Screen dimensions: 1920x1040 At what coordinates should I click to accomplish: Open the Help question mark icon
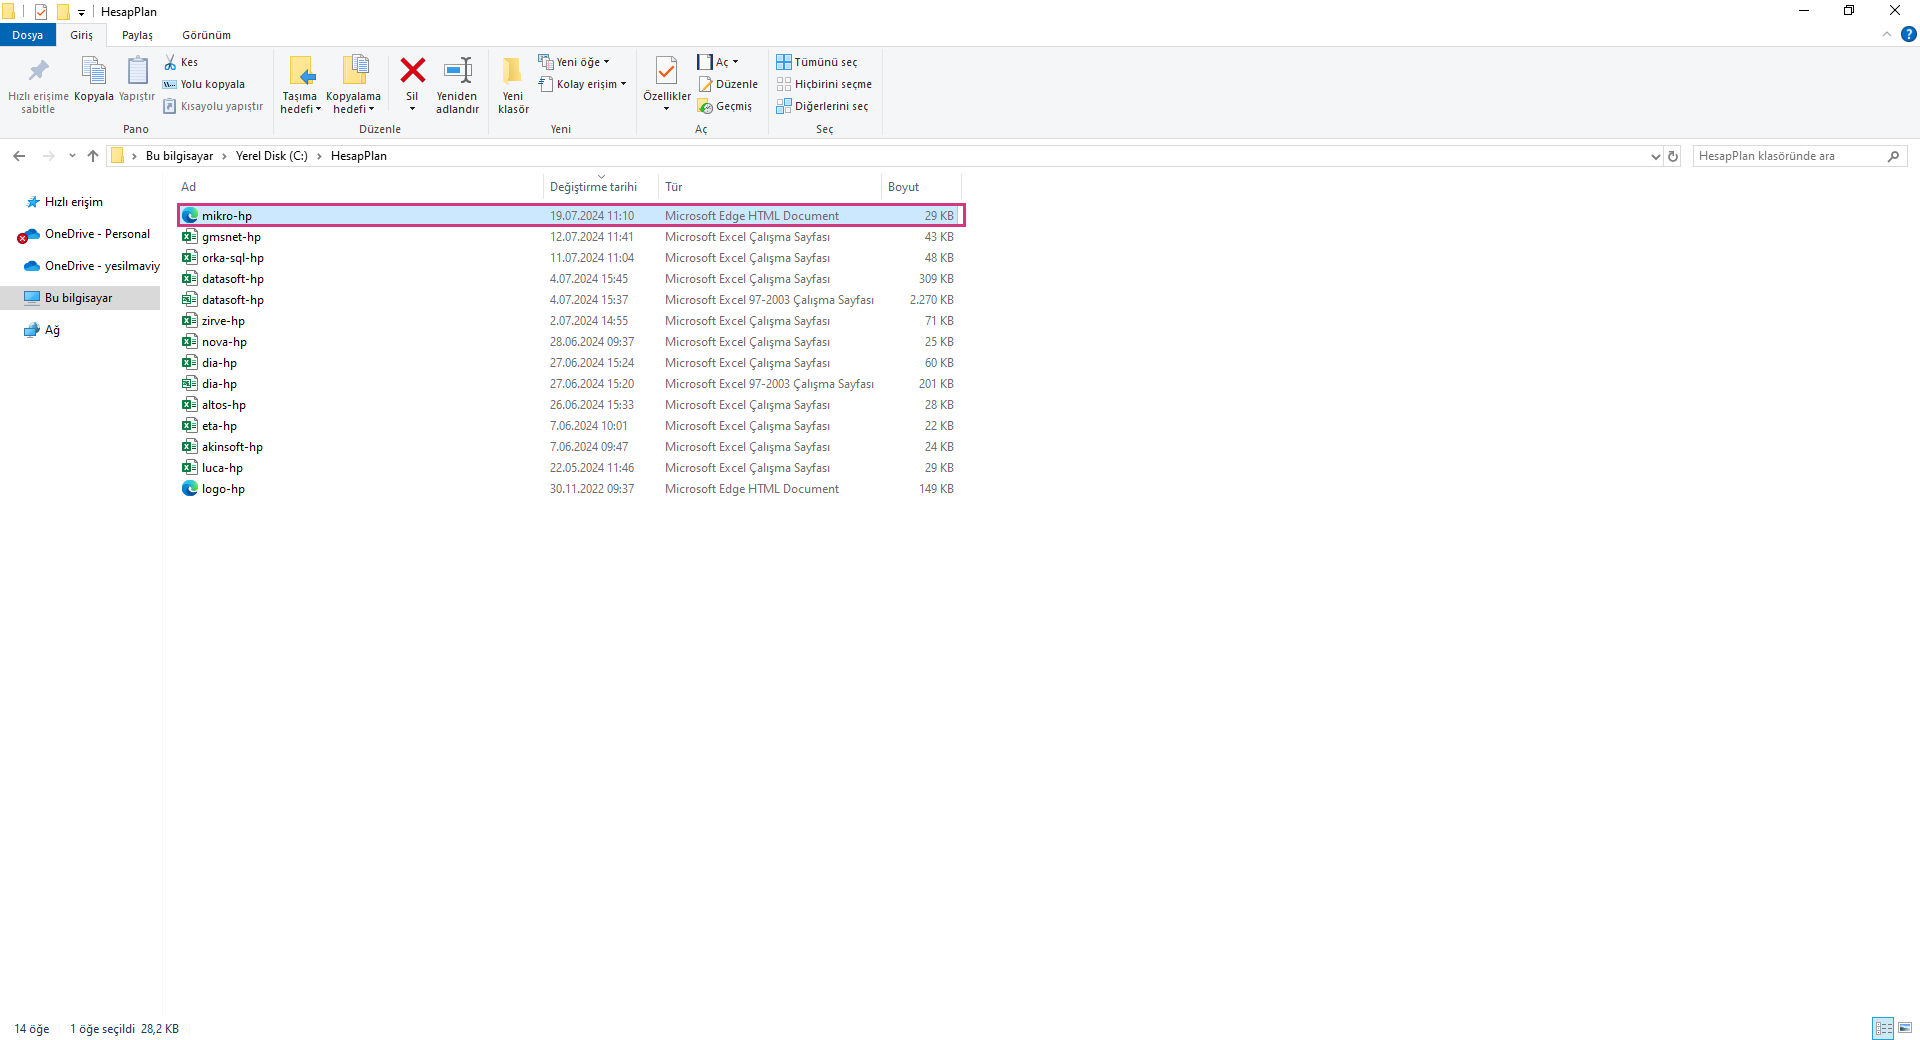(x=1908, y=34)
